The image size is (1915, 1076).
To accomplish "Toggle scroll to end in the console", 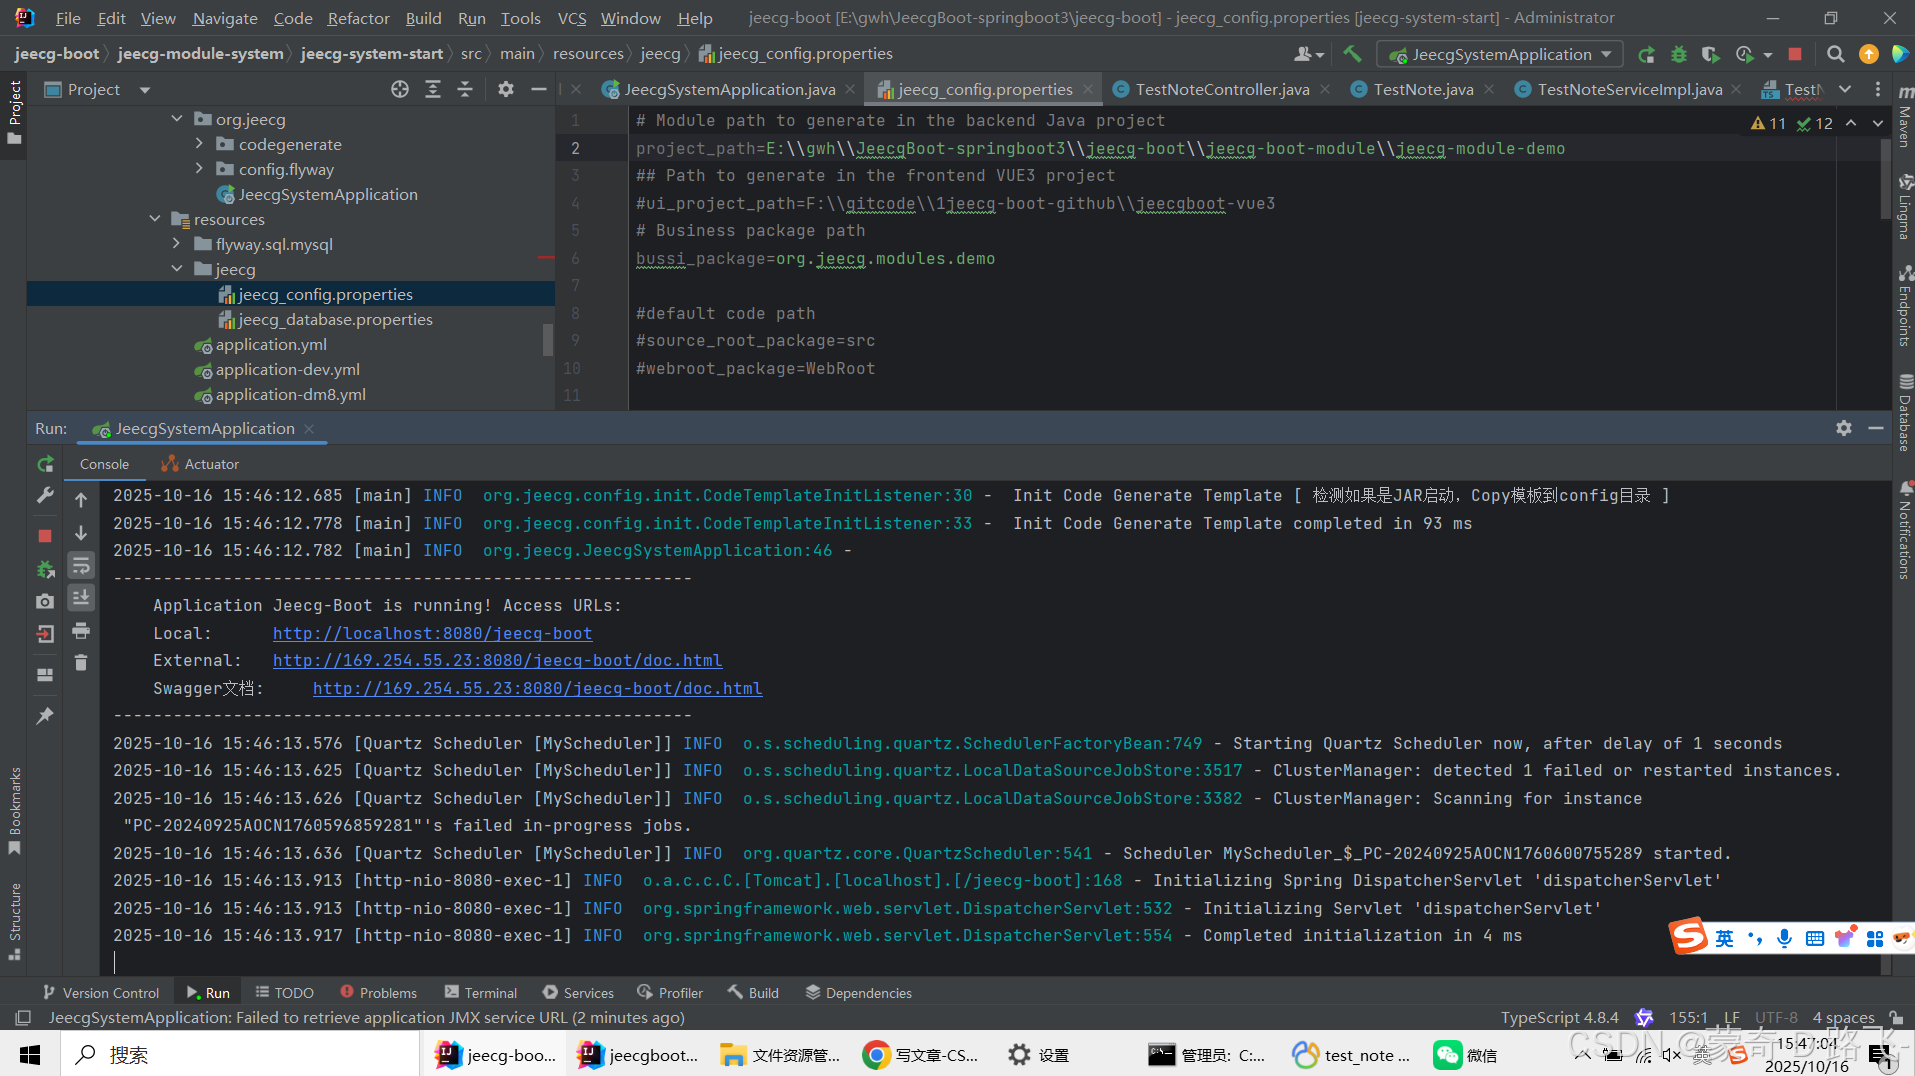I will [x=81, y=597].
